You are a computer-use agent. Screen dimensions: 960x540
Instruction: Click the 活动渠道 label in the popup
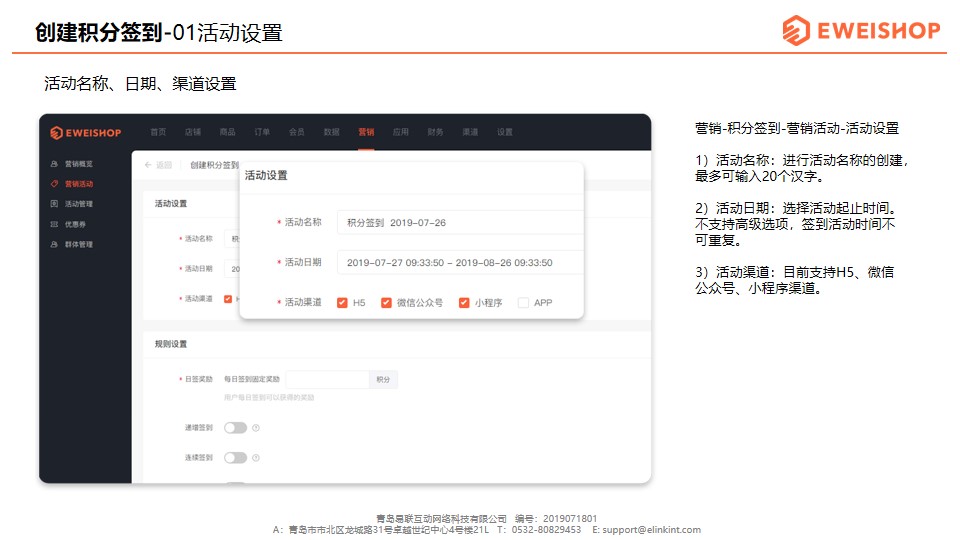[x=303, y=302]
